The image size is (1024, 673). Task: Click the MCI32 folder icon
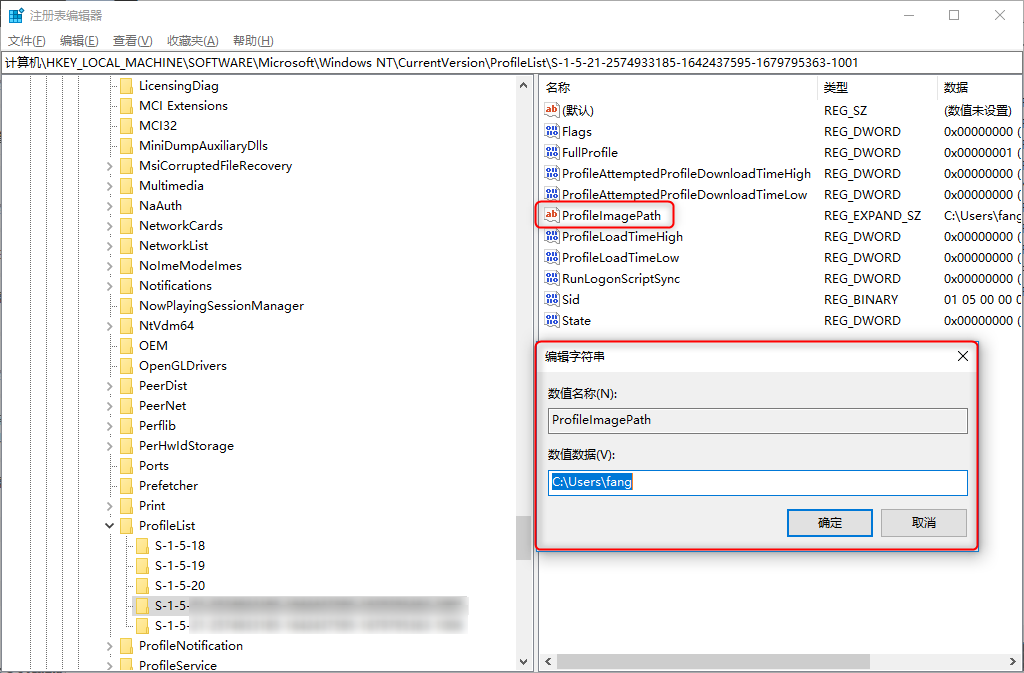point(127,125)
